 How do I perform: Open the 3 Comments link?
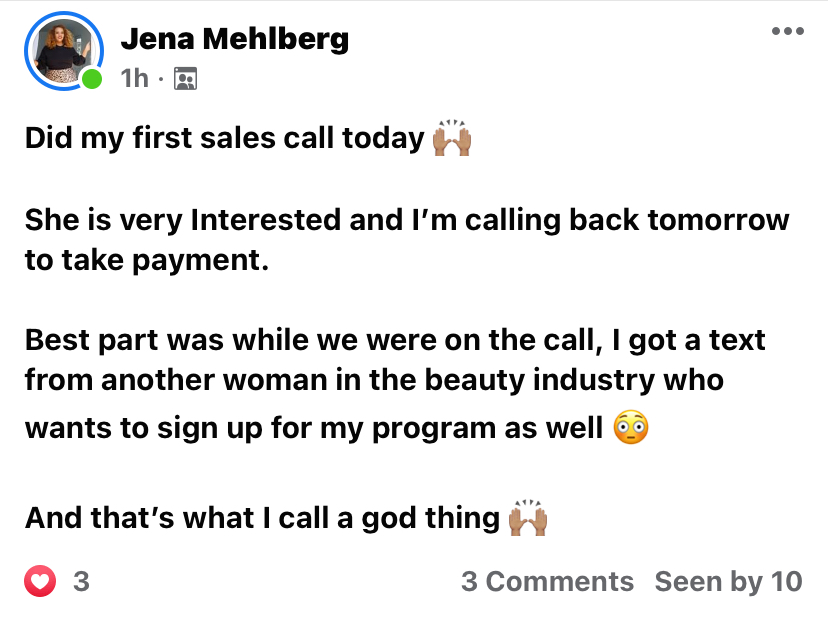(547, 581)
